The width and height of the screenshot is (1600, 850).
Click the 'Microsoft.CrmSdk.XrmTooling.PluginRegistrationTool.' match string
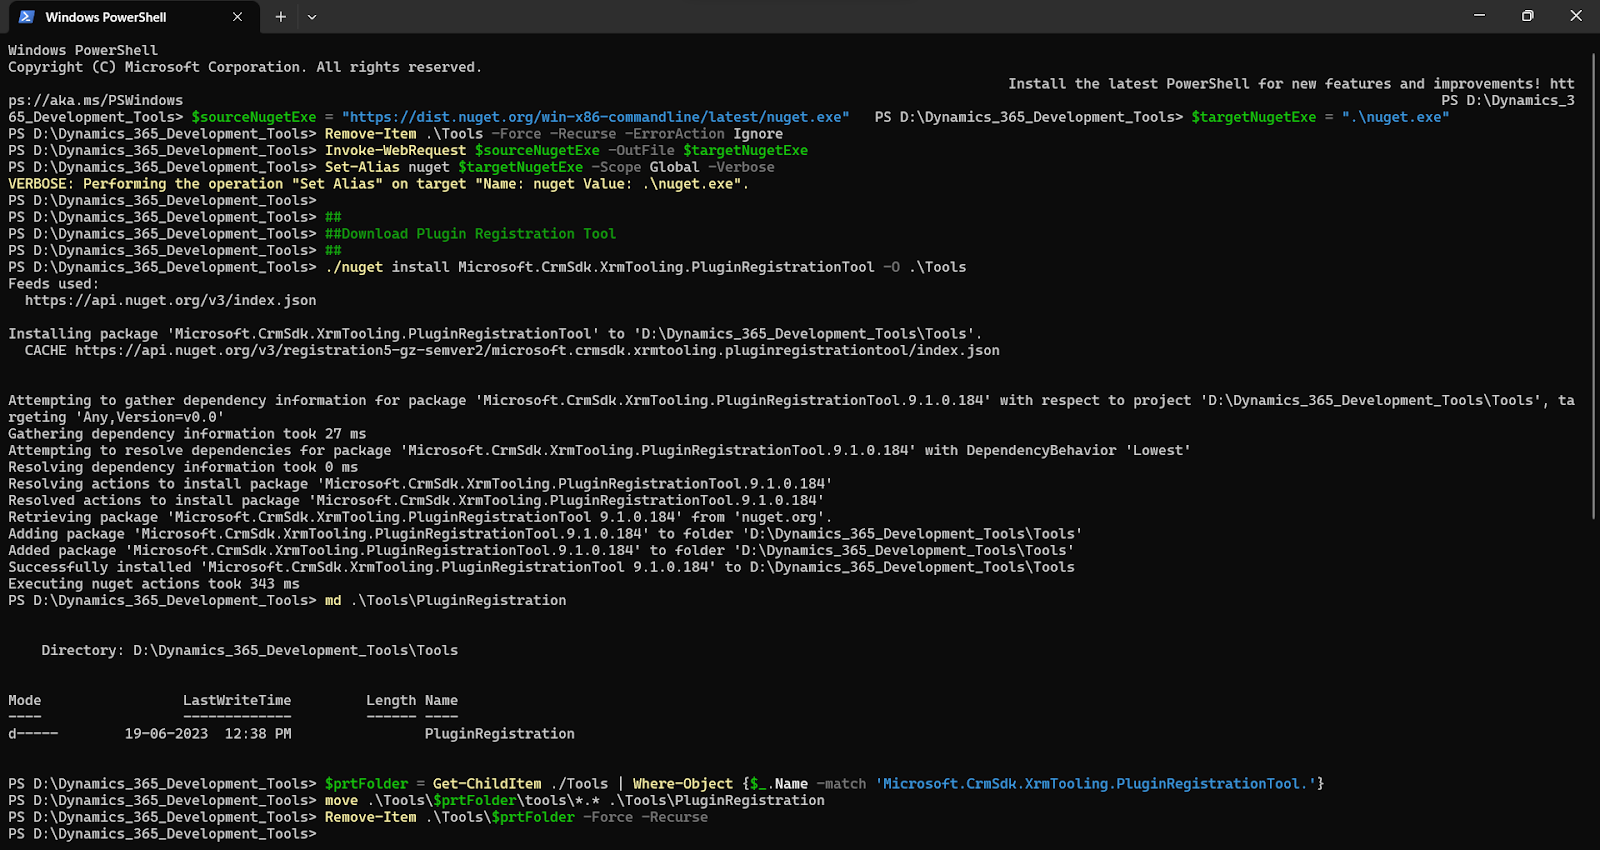click(1095, 784)
